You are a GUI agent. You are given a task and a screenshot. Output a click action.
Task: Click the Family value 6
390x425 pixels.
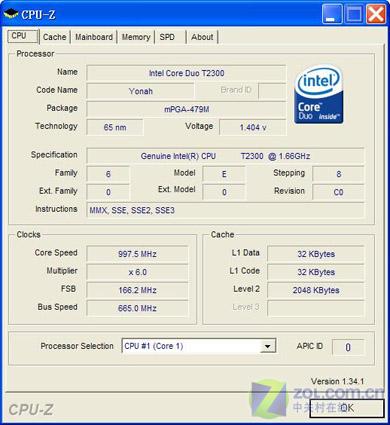pos(108,174)
